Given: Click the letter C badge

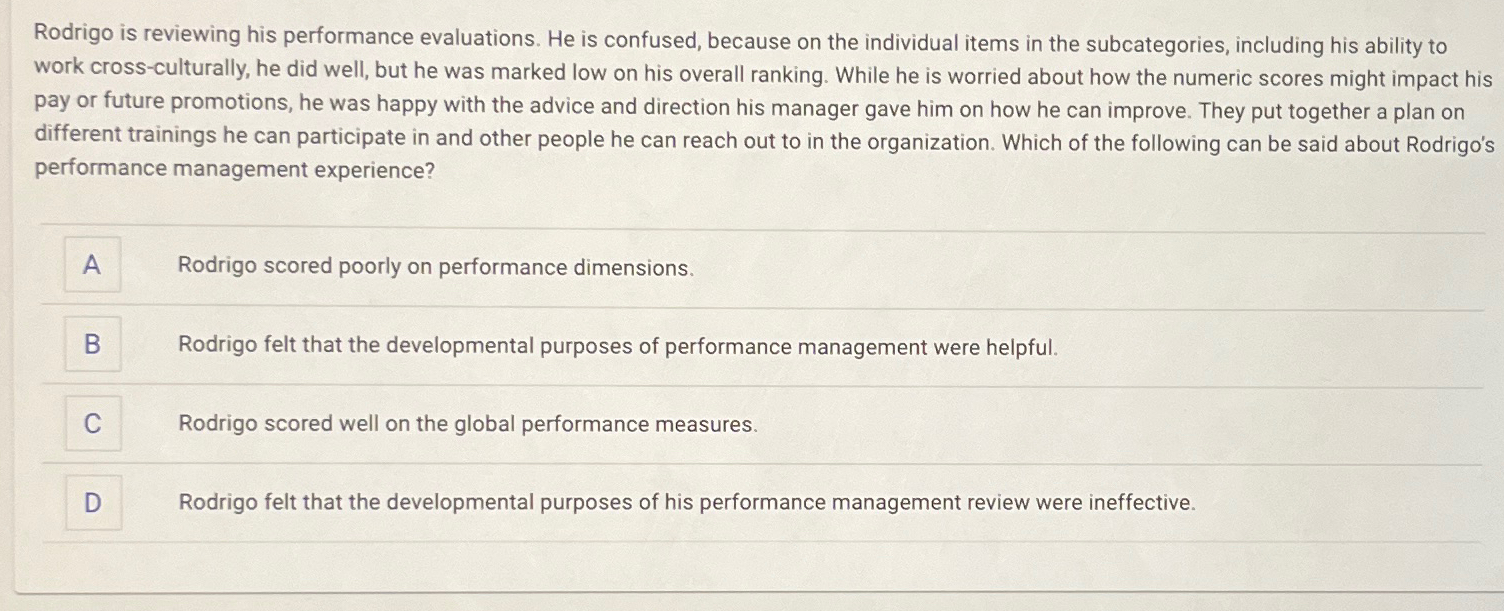Looking at the screenshot, I should [92, 423].
